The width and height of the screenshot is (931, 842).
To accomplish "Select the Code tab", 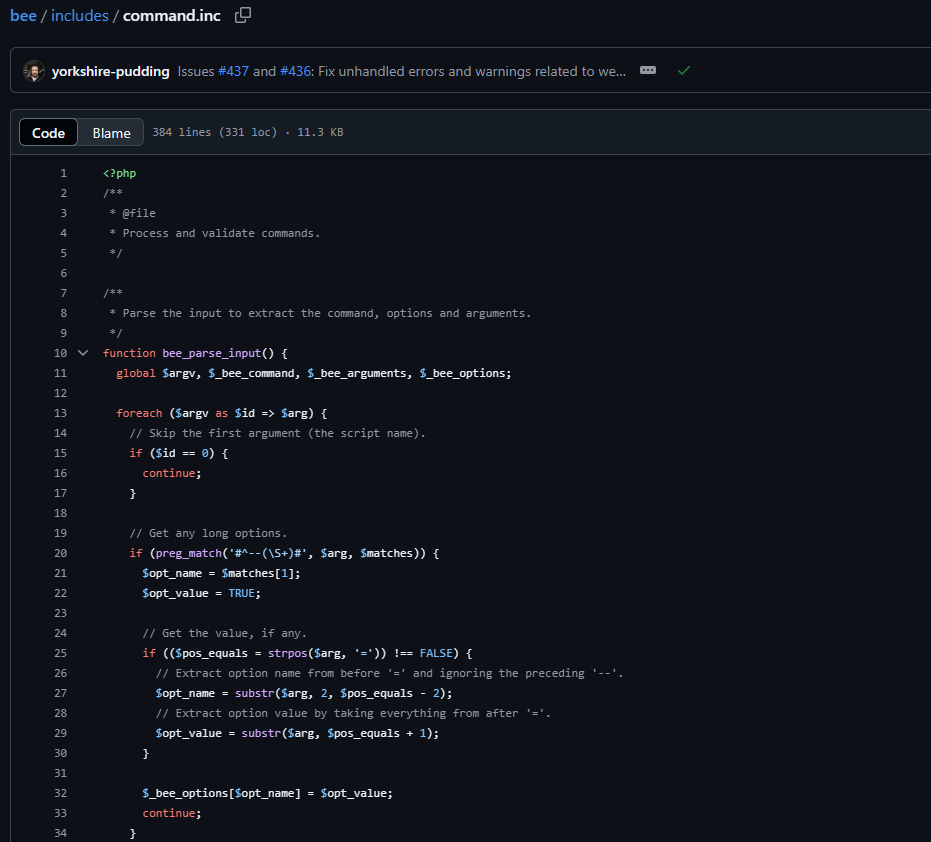I will click(48, 132).
